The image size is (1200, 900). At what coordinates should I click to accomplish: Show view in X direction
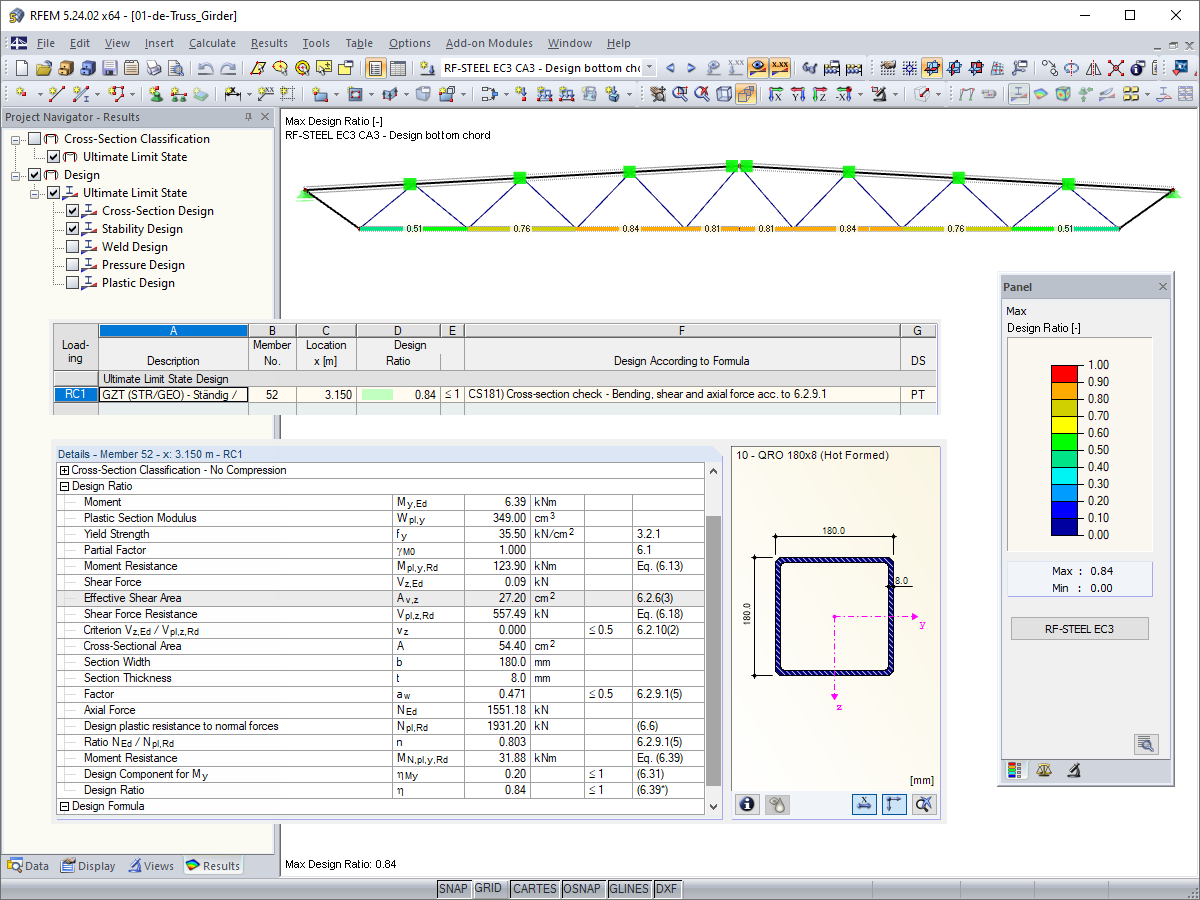click(775, 94)
